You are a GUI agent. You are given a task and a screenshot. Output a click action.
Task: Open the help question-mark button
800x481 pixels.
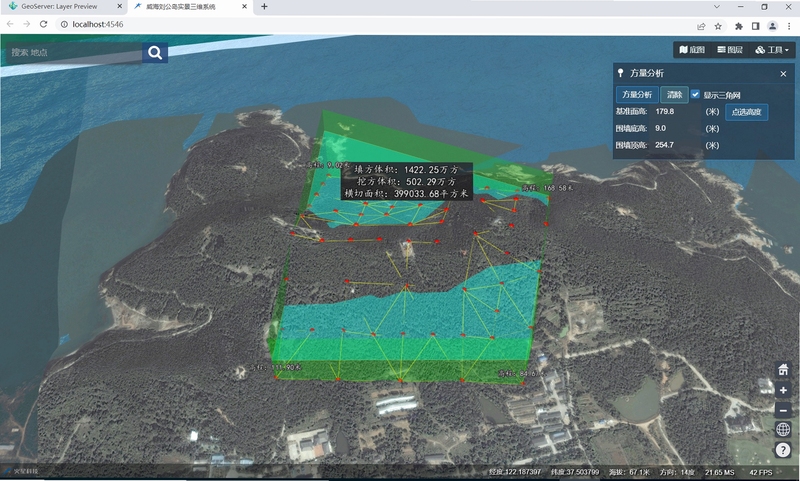point(783,449)
